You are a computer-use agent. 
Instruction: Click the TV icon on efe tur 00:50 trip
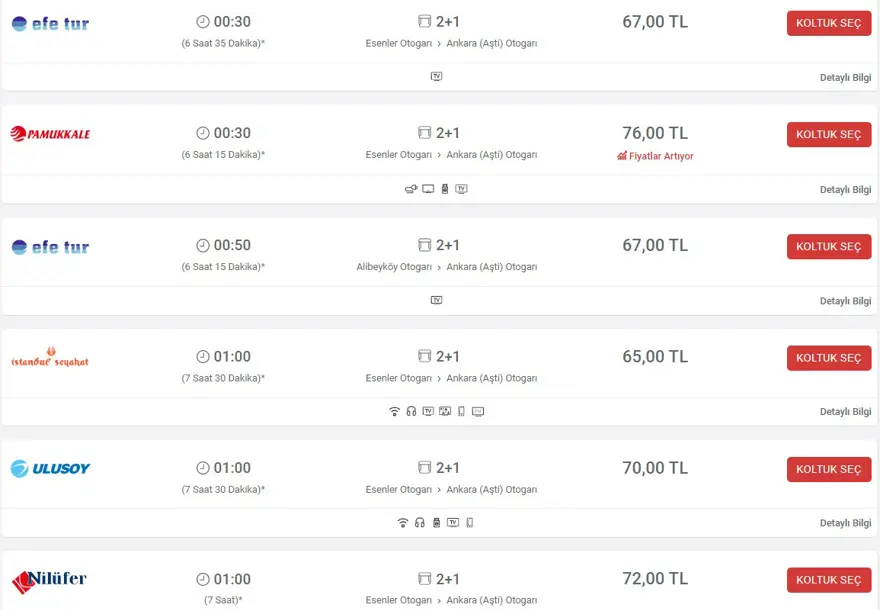(436, 300)
